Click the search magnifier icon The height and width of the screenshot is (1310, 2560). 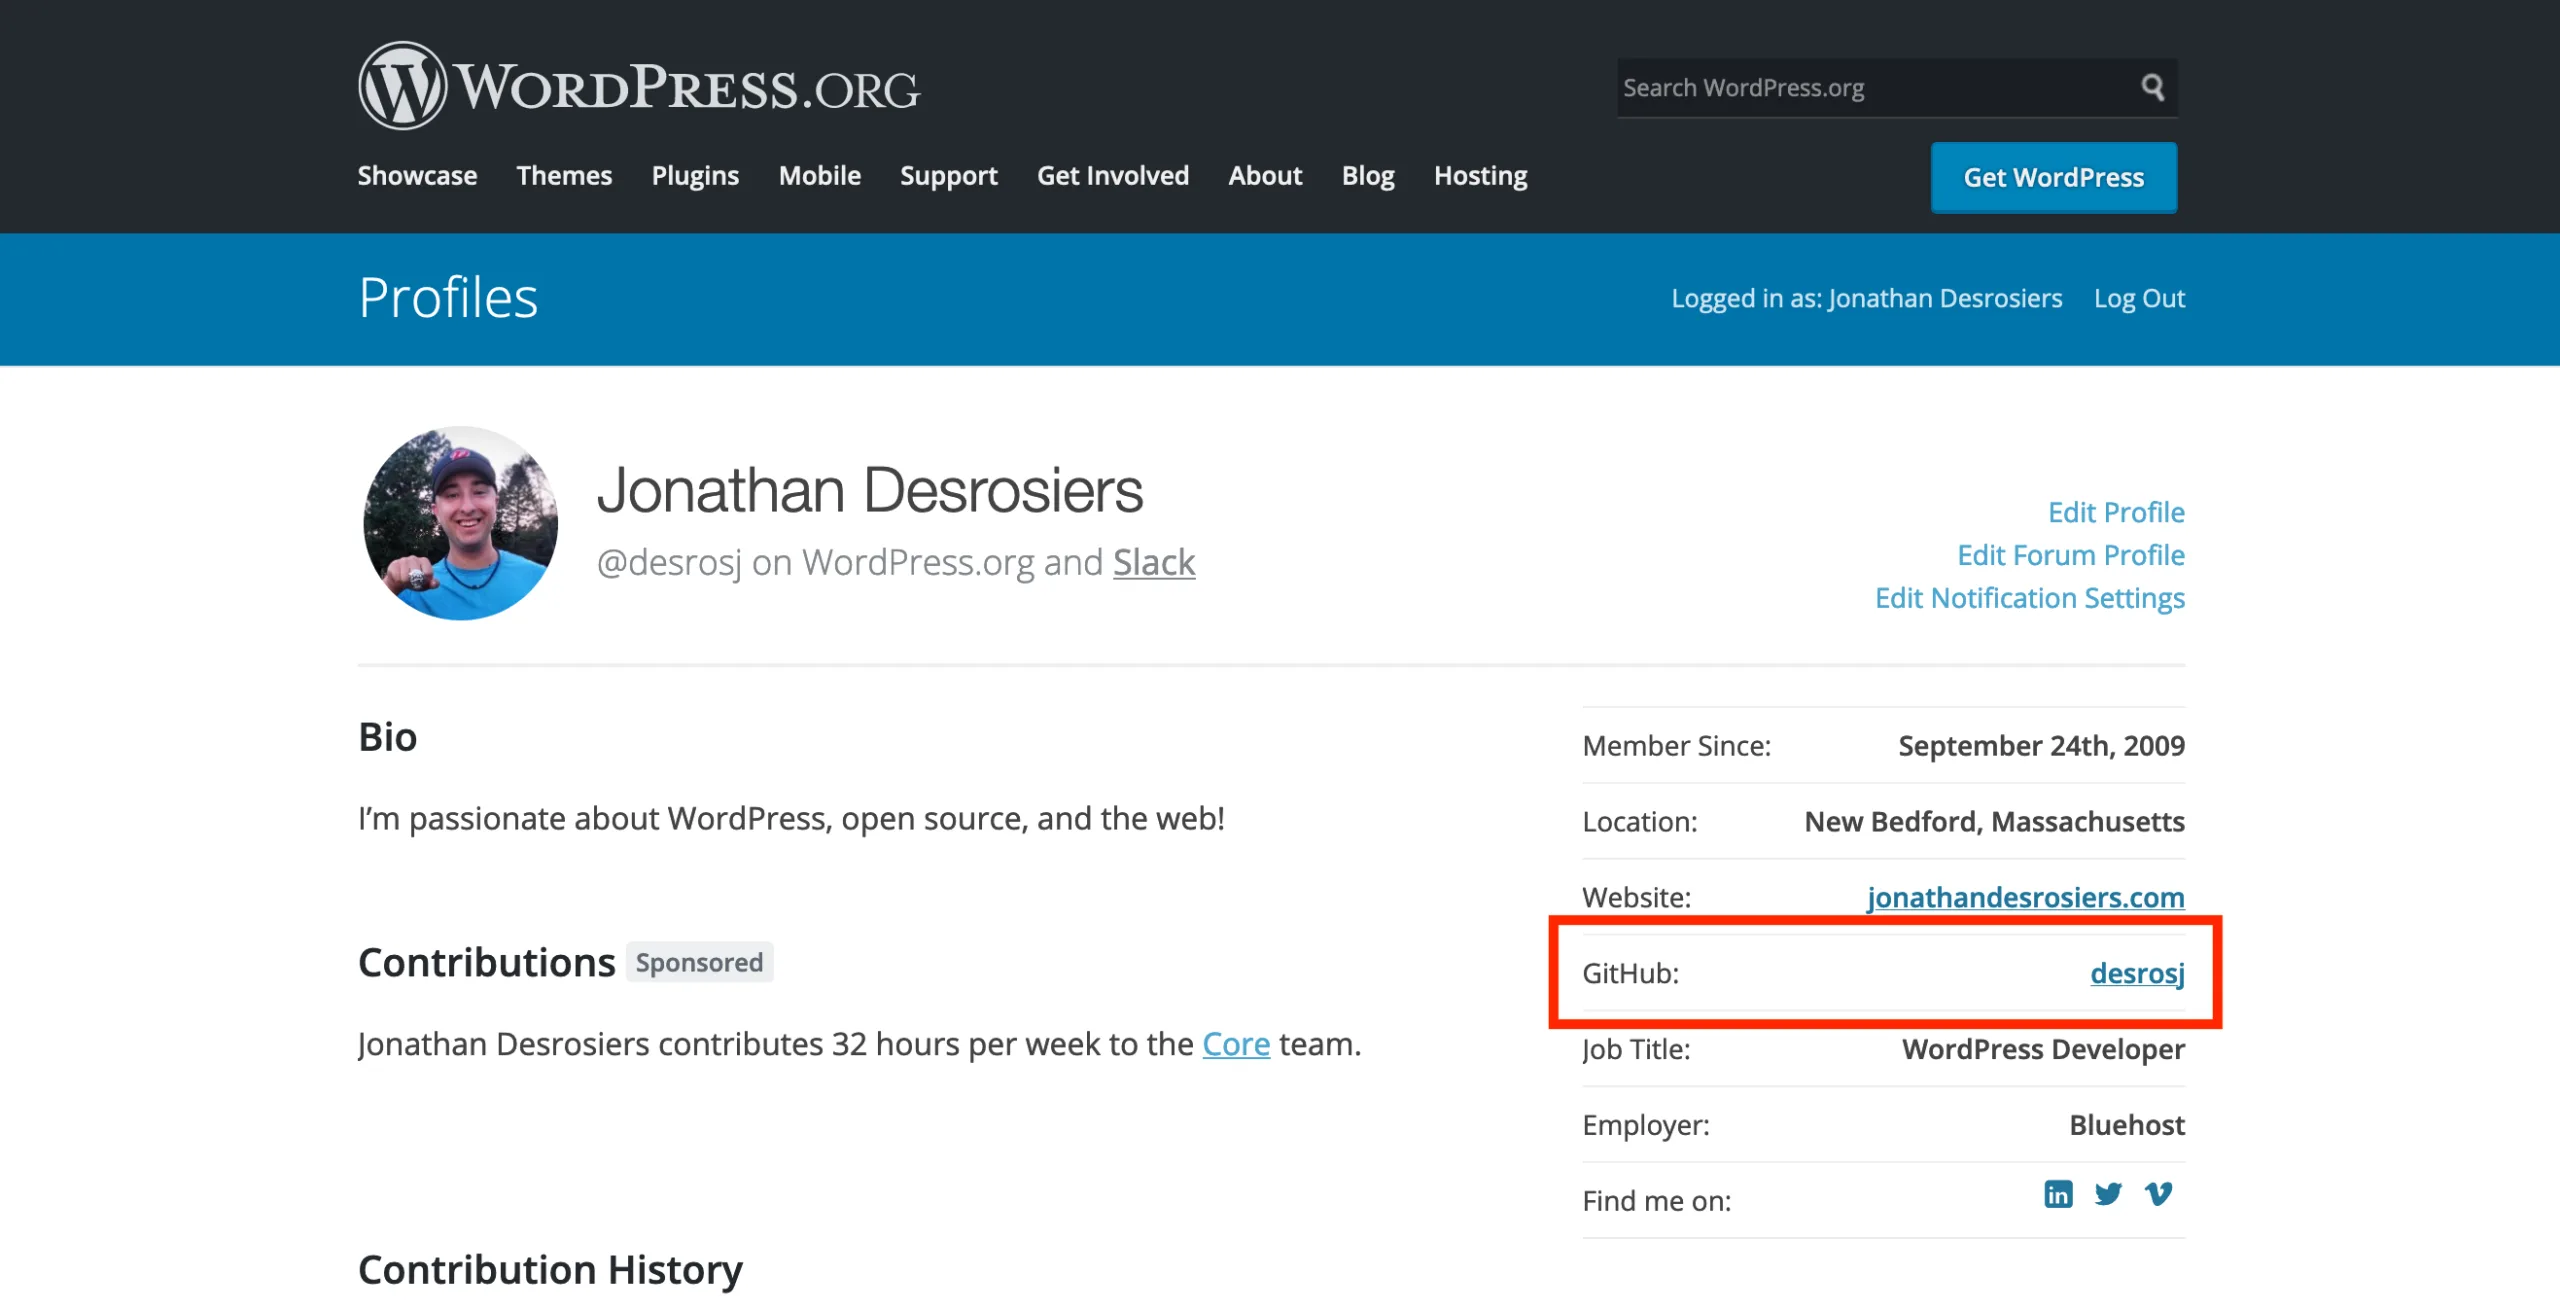(x=2152, y=87)
